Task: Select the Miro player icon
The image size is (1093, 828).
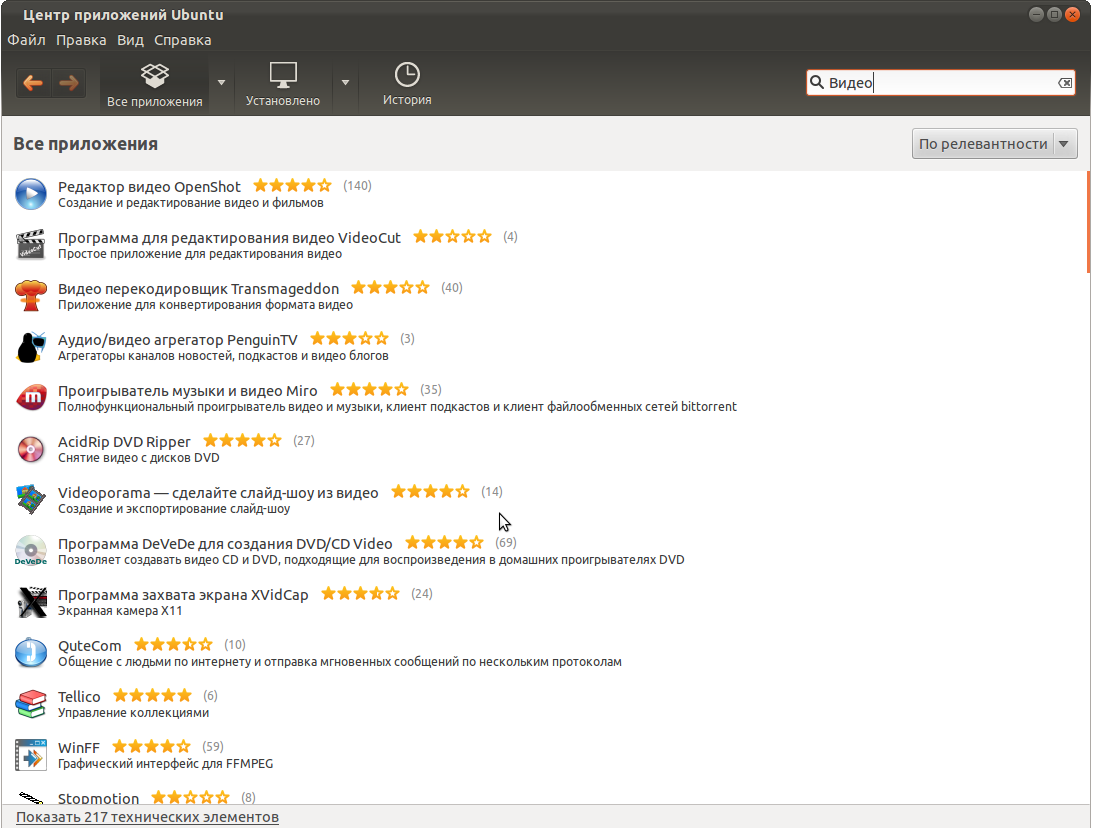Action: click(31, 397)
